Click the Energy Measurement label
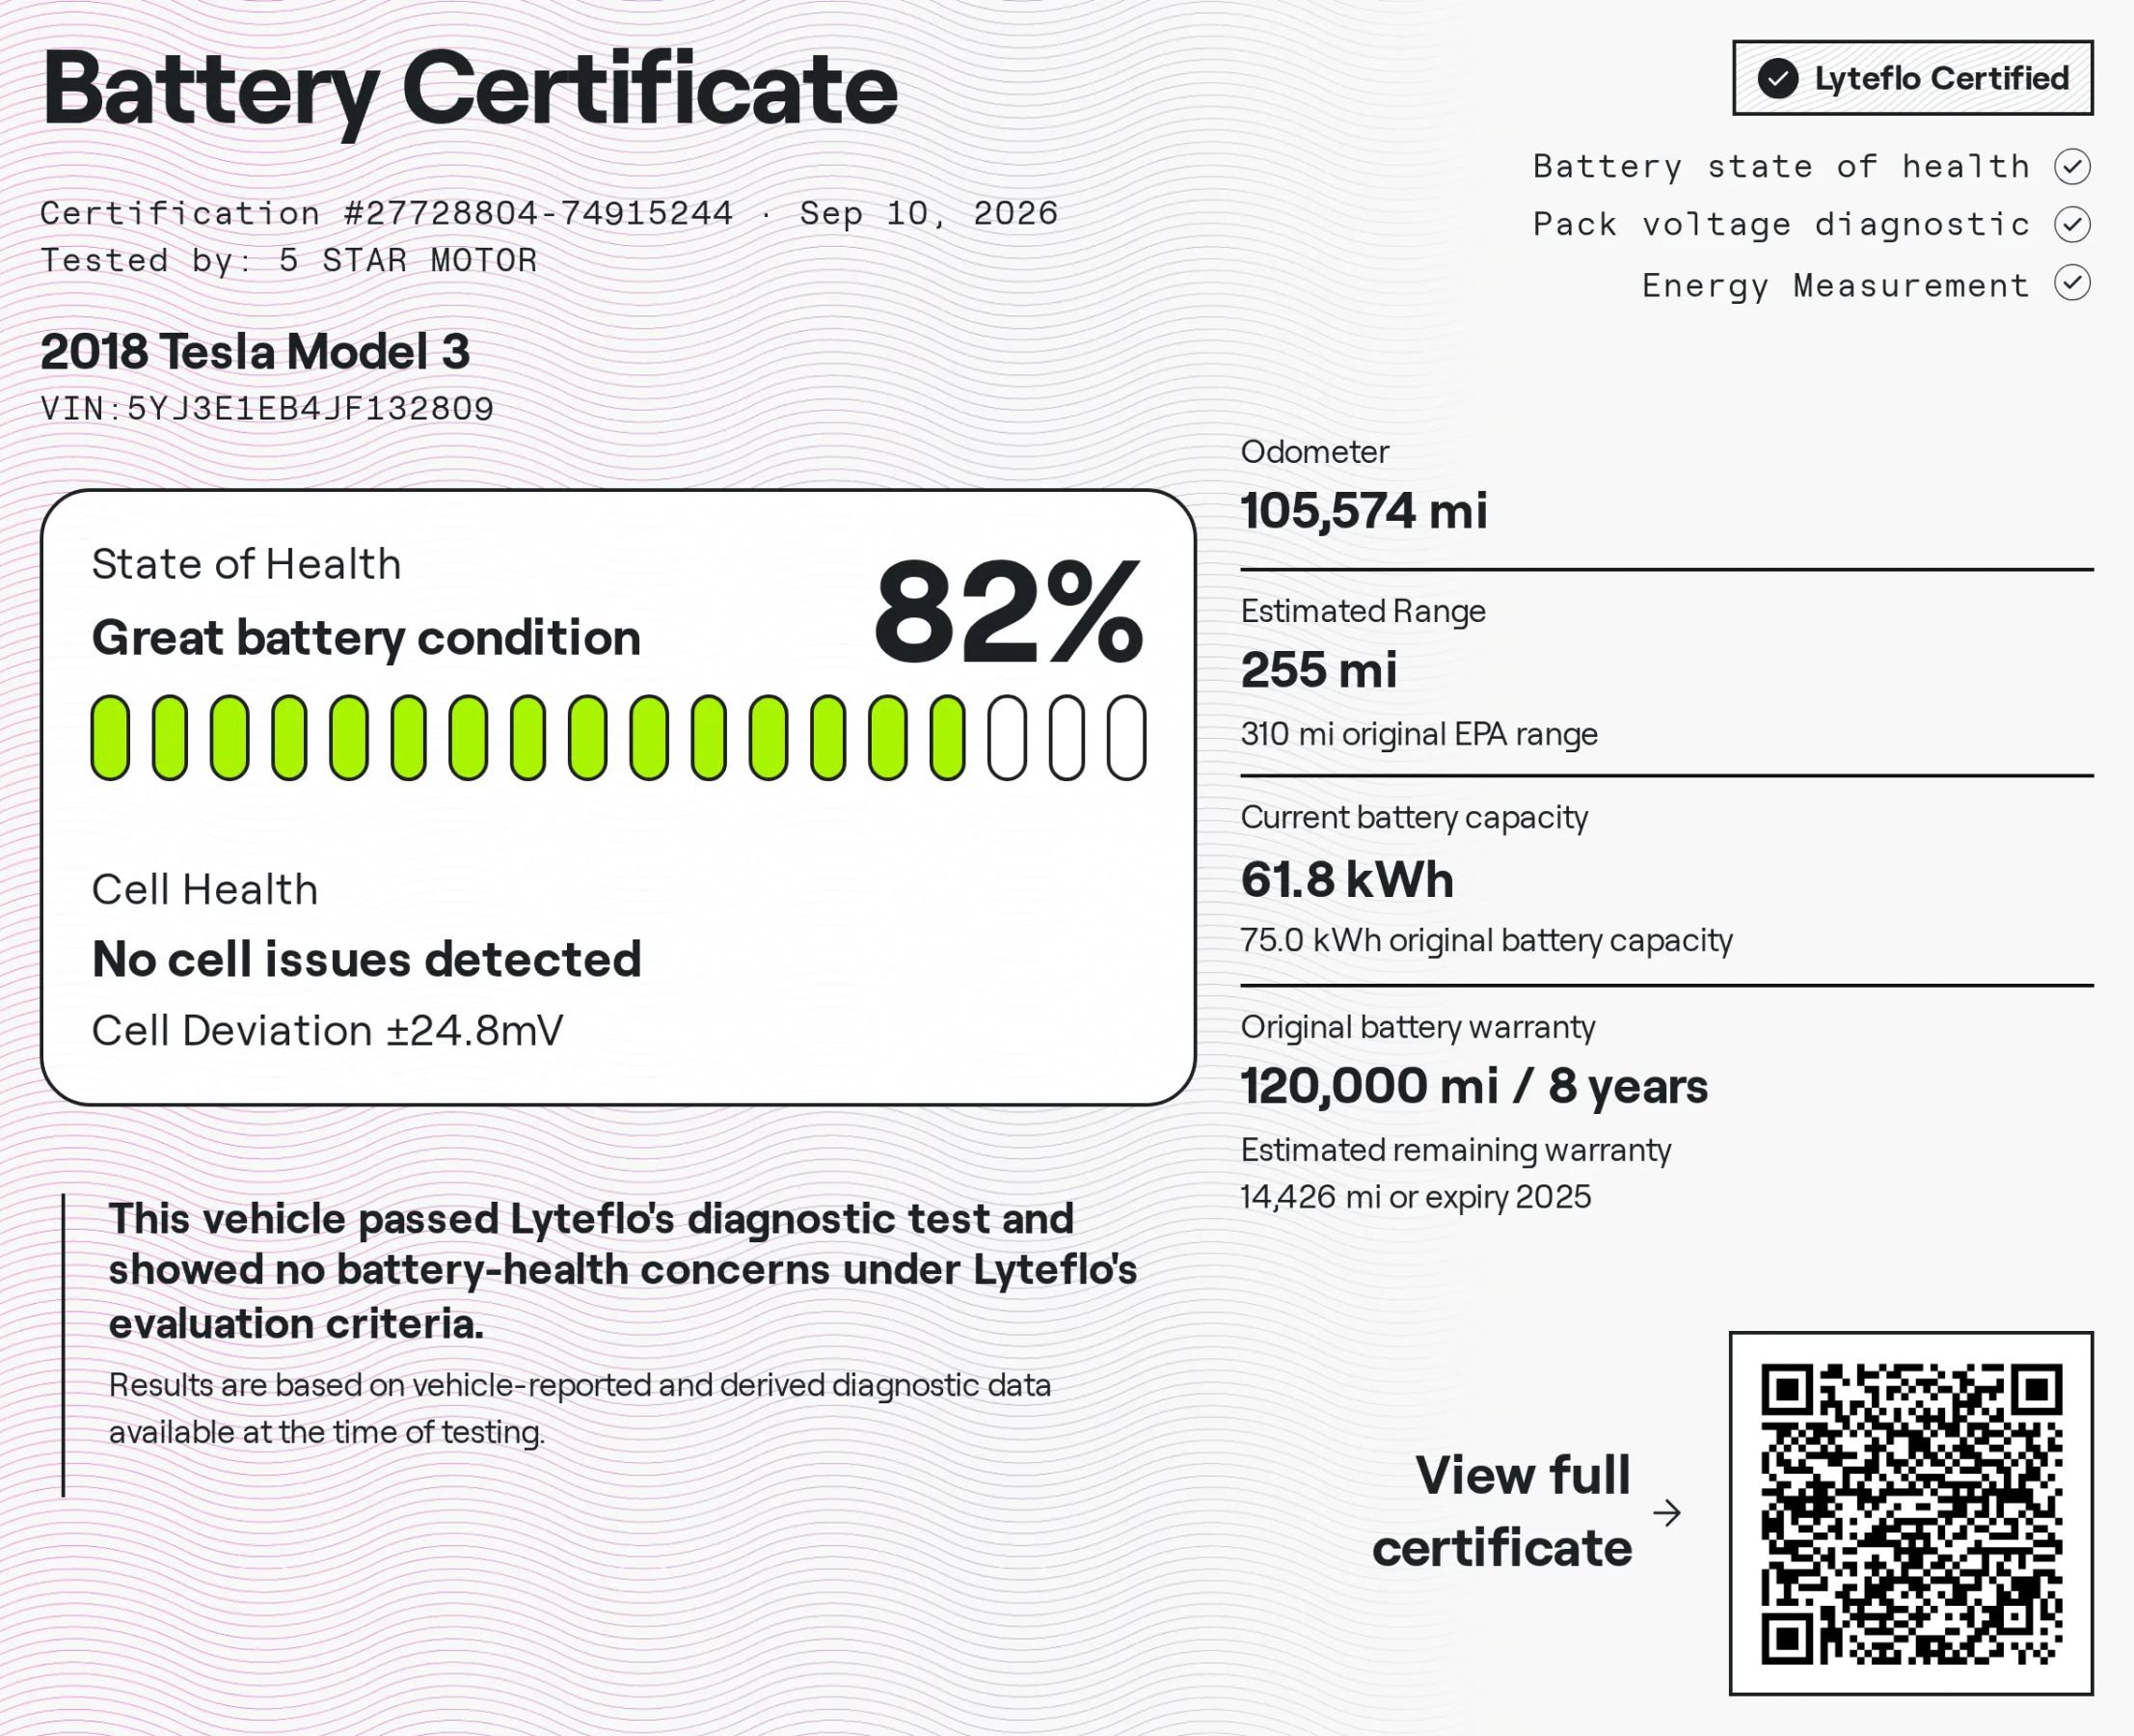Image resolution: width=2134 pixels, height=1736 pixels. click(x=1836, y=285)
